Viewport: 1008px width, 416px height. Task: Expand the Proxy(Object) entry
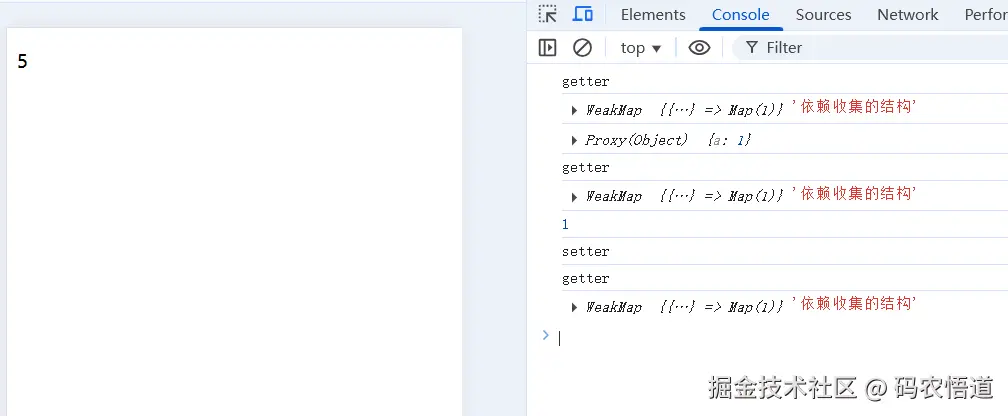click(x=575, y=140)
